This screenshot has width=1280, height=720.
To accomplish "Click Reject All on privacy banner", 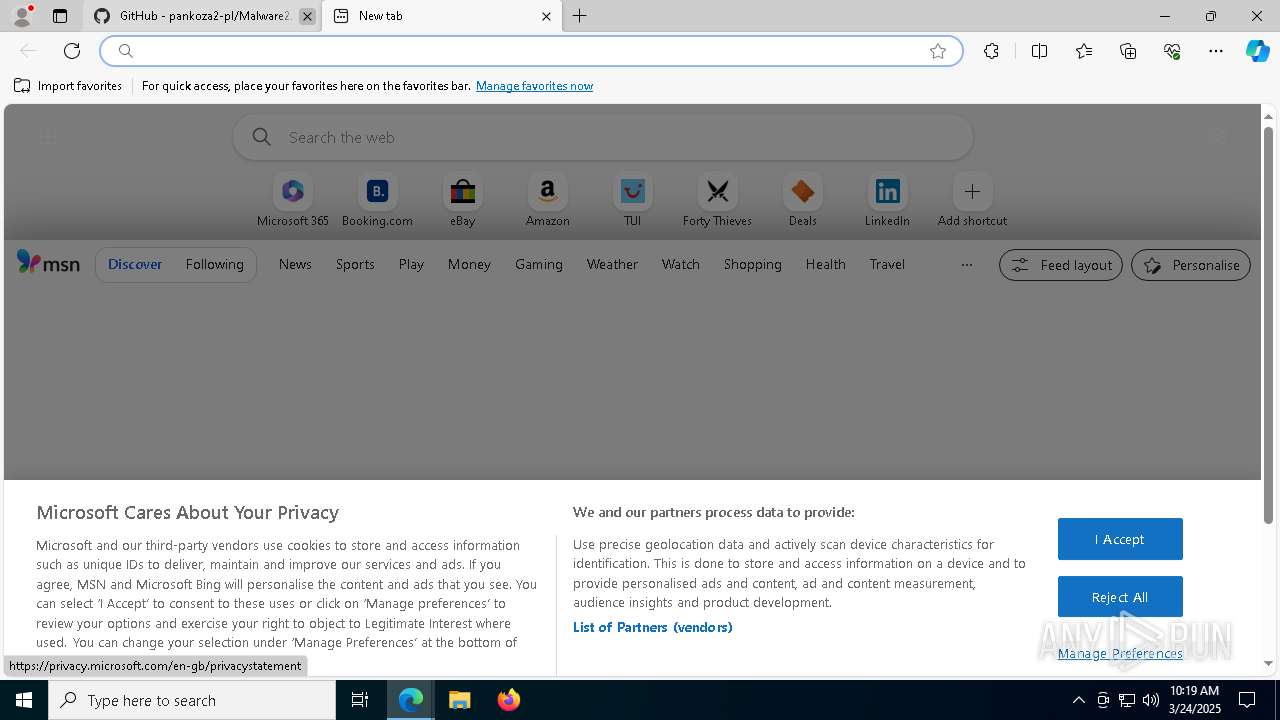I will coord(1120,597).
